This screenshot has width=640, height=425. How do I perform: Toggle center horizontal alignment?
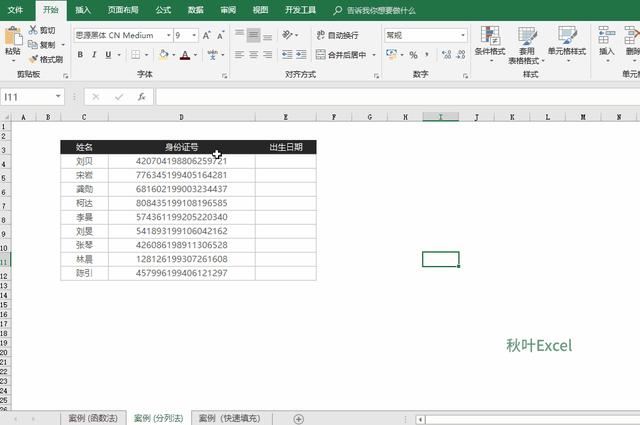(x=253, y=54)
